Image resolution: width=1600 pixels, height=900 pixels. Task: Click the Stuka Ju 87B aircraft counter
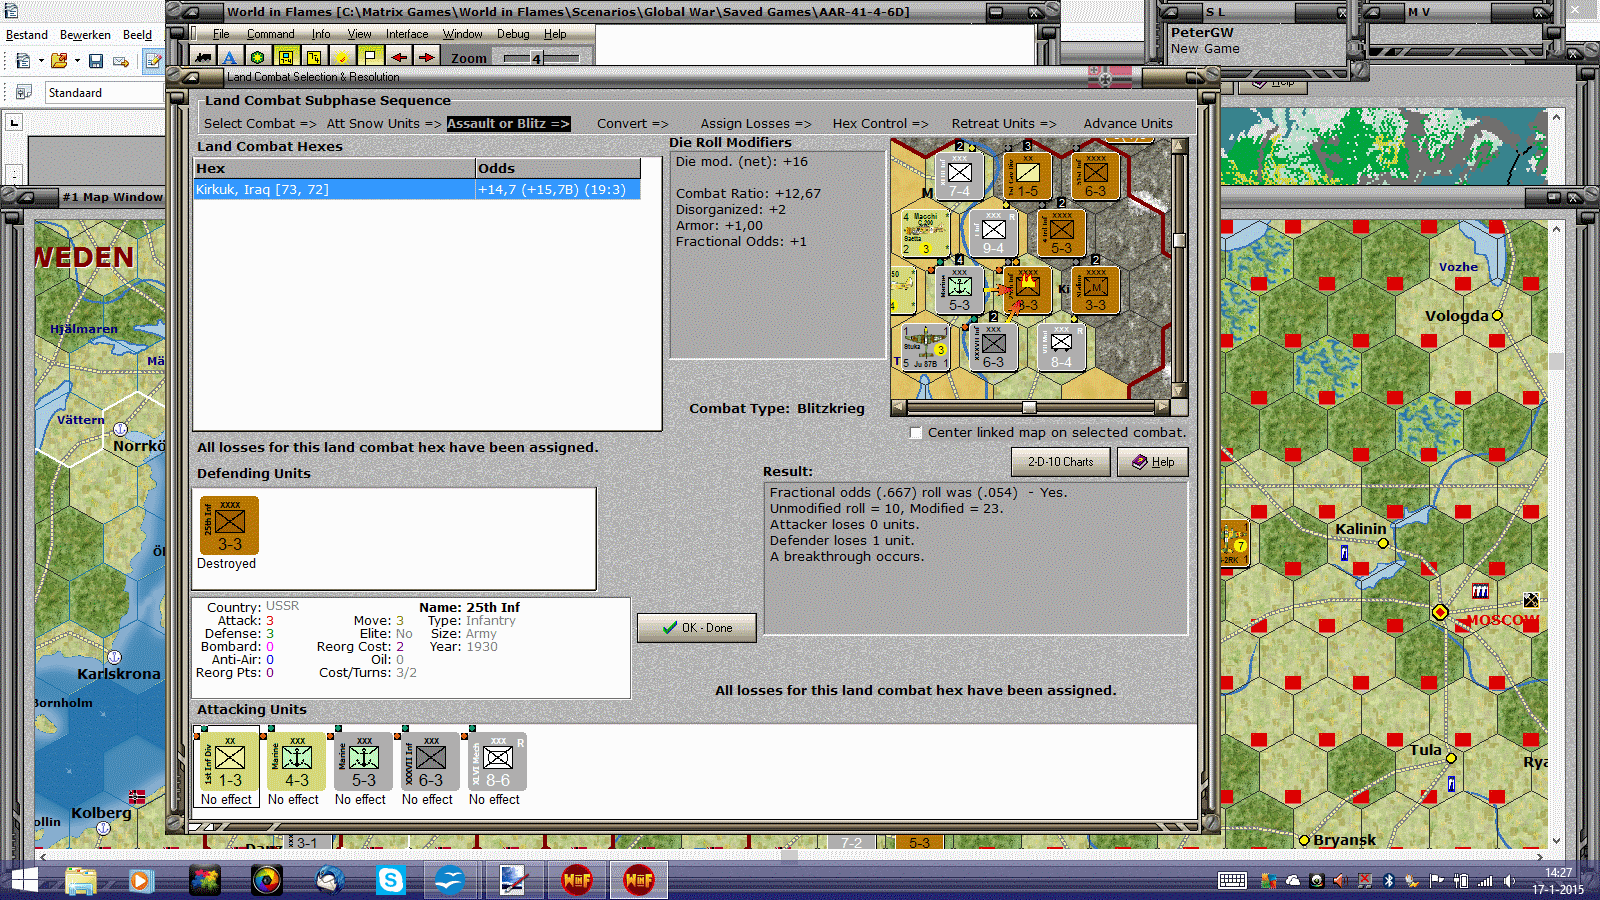click(x=925, y=346)
